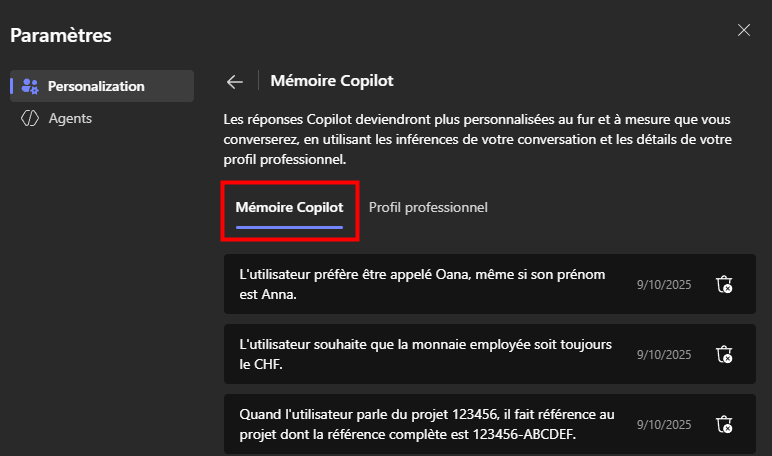Go back using the left arrow
The height and width of the screenshot is (456, 772).
tap(235, 81)
